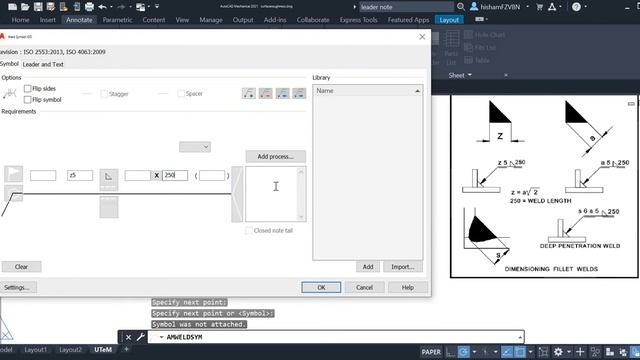Screen dimensions: 640x360
Task: Click the weld size field containing z5
Action: point(80,175)
